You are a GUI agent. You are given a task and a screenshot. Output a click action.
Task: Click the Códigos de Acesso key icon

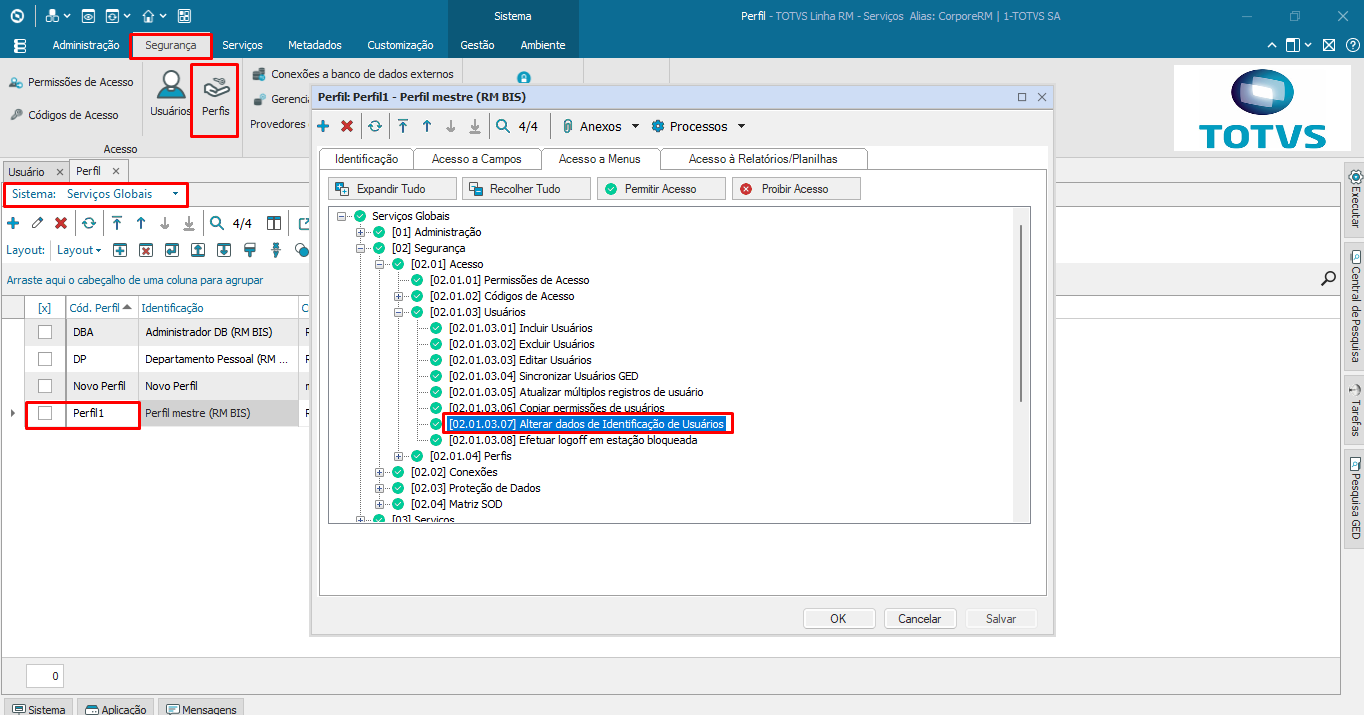(17, 115)
